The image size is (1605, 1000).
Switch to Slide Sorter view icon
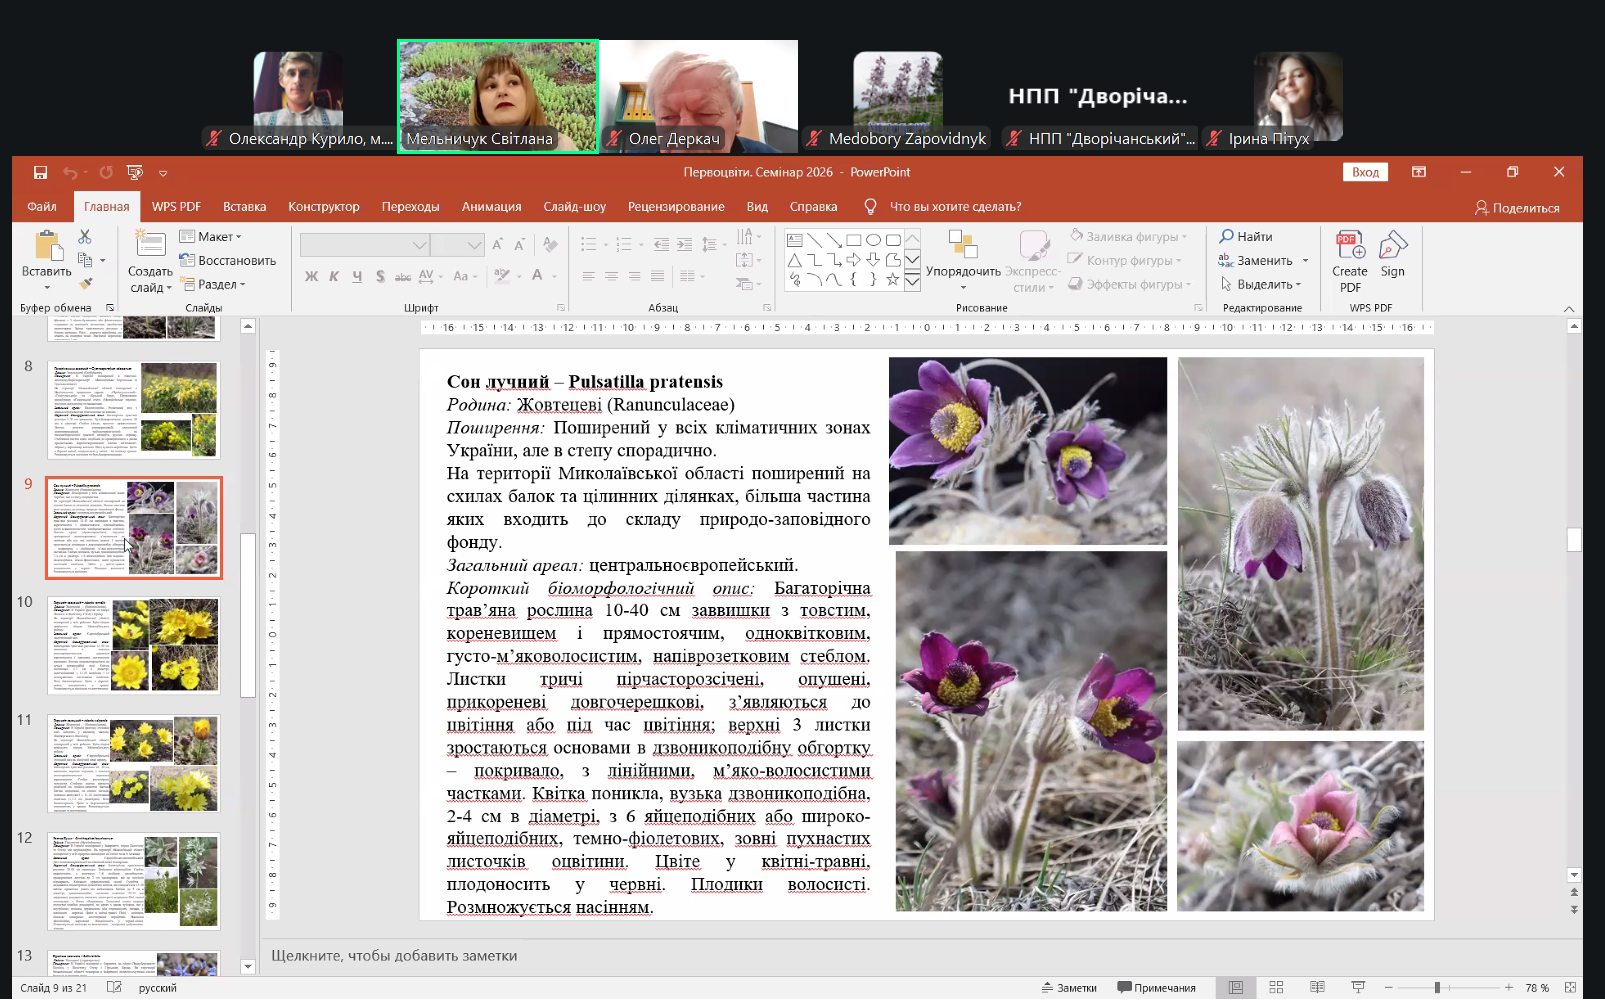pos(1276,987)
